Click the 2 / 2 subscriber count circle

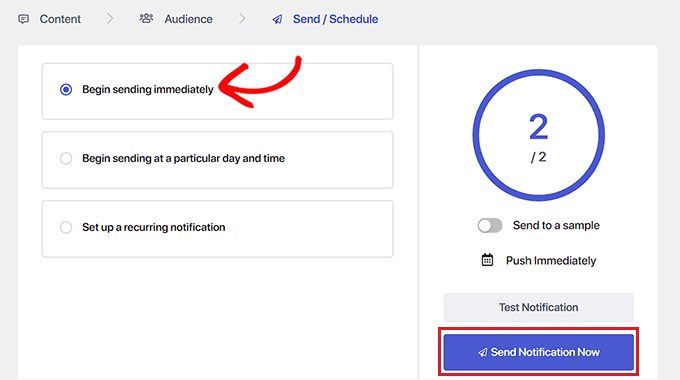tap(538, 135)
